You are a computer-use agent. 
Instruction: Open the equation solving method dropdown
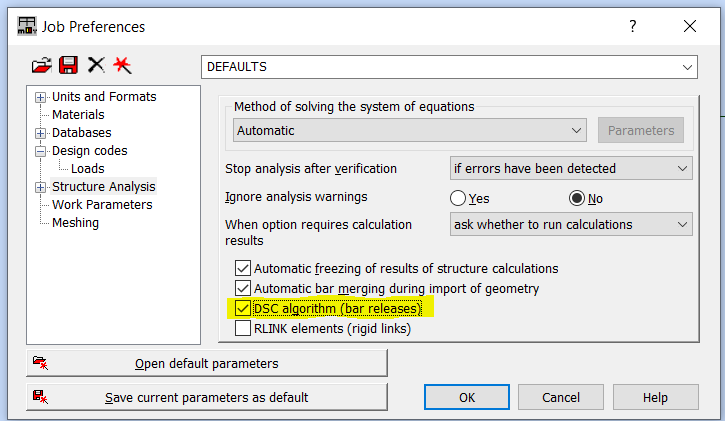(x=410, y=130)
